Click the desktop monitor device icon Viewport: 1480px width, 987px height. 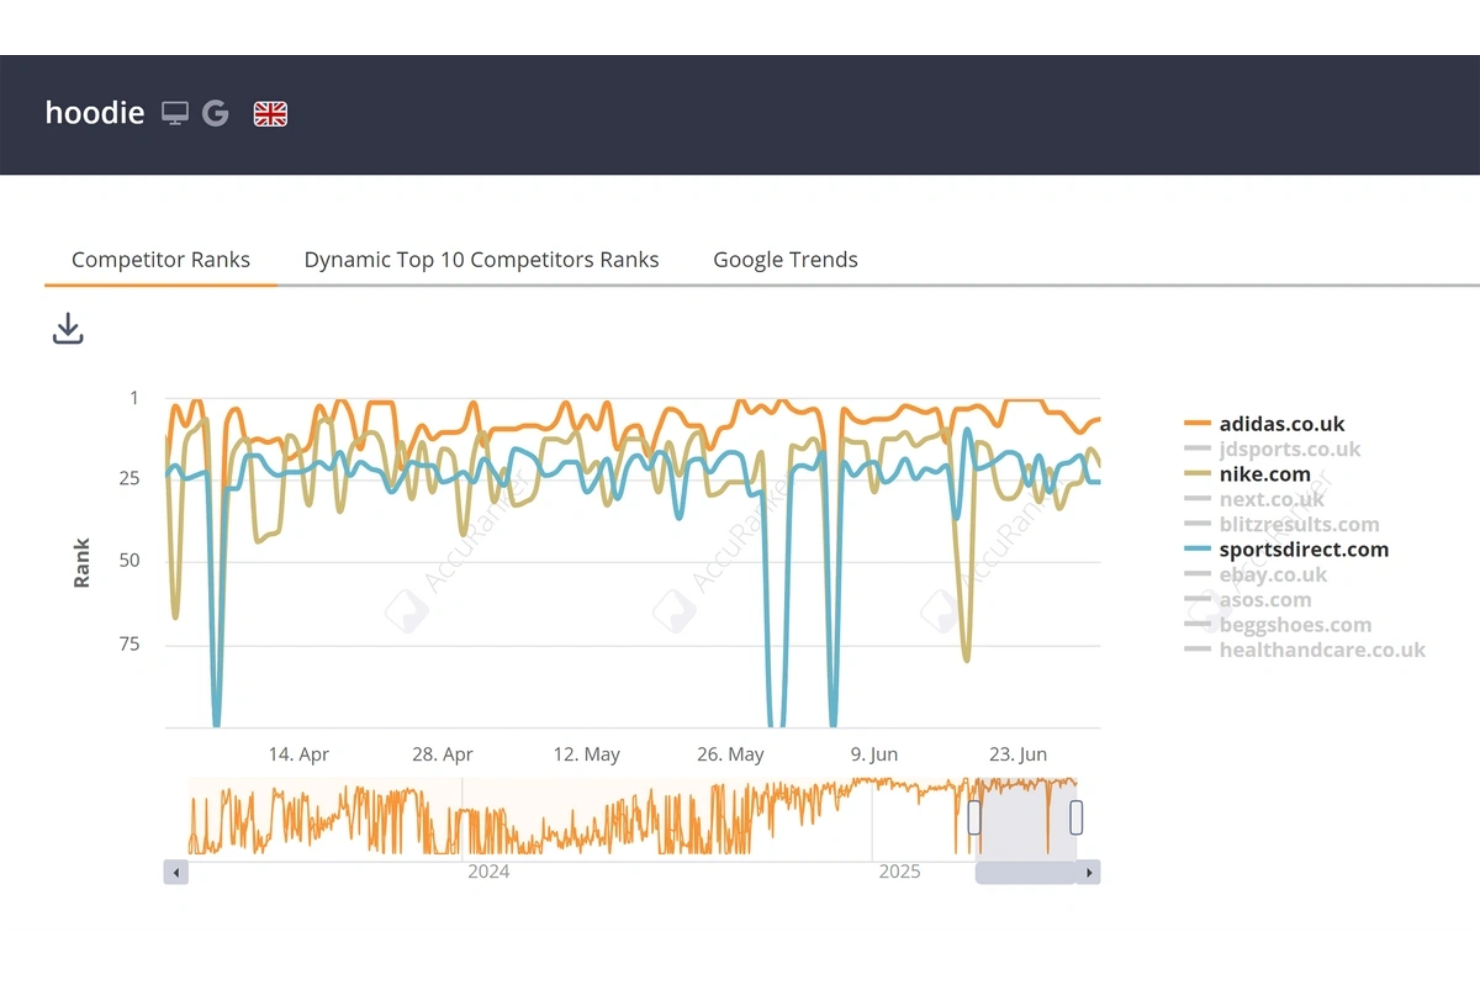click(x=175, y=113)
